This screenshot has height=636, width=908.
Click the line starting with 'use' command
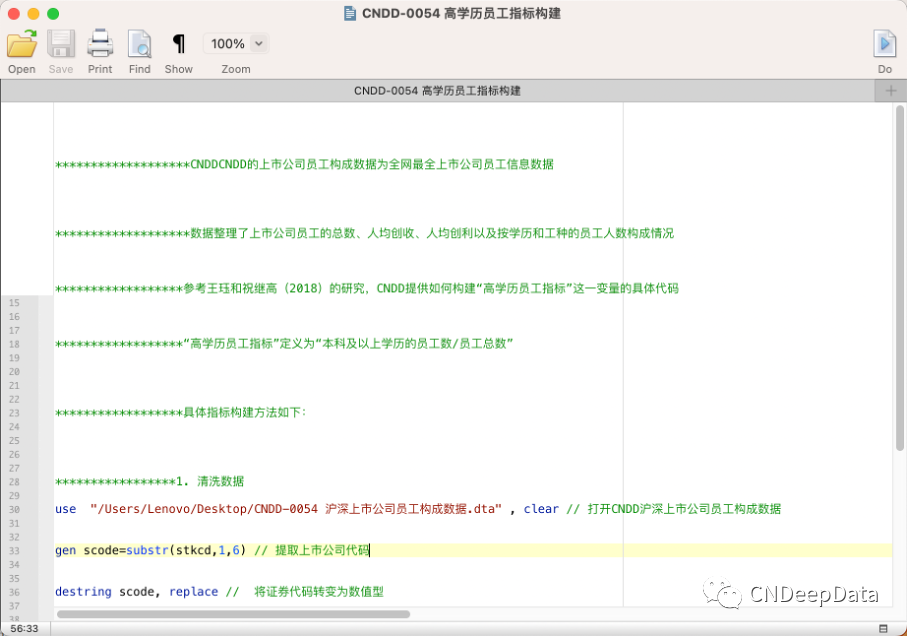pos(418,509)
